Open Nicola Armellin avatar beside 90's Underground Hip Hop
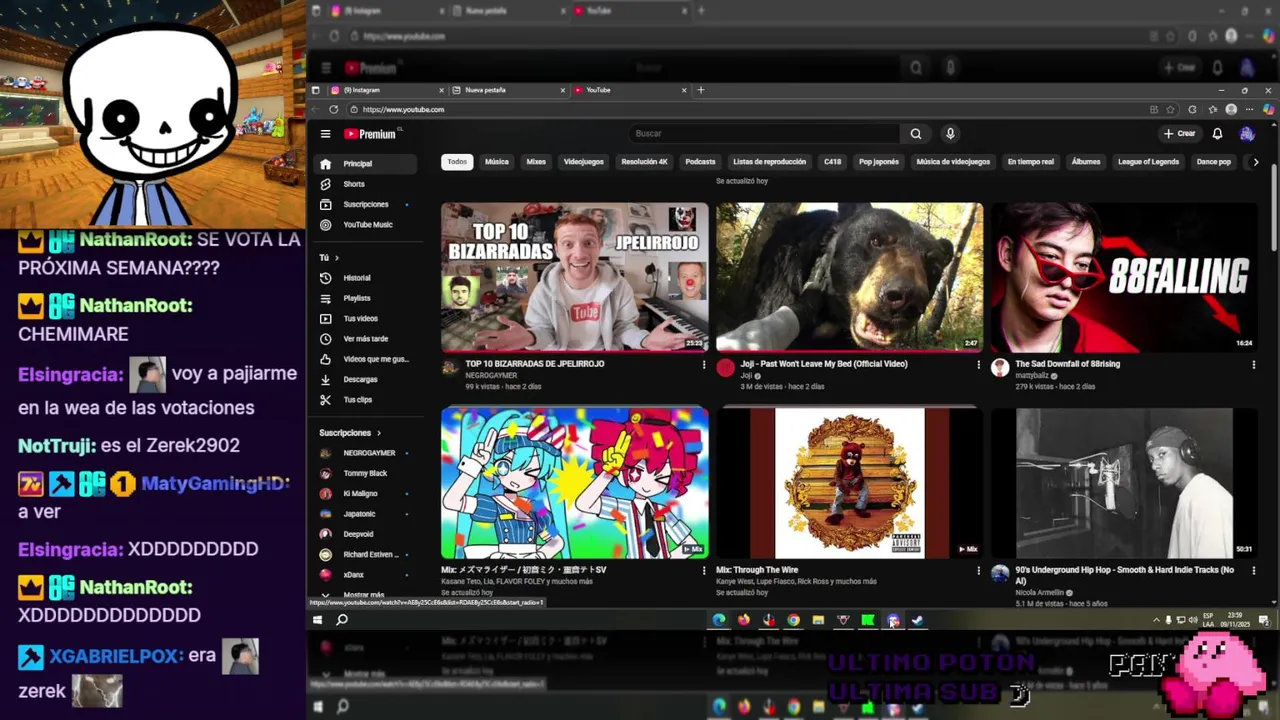 click(1000, 573)
